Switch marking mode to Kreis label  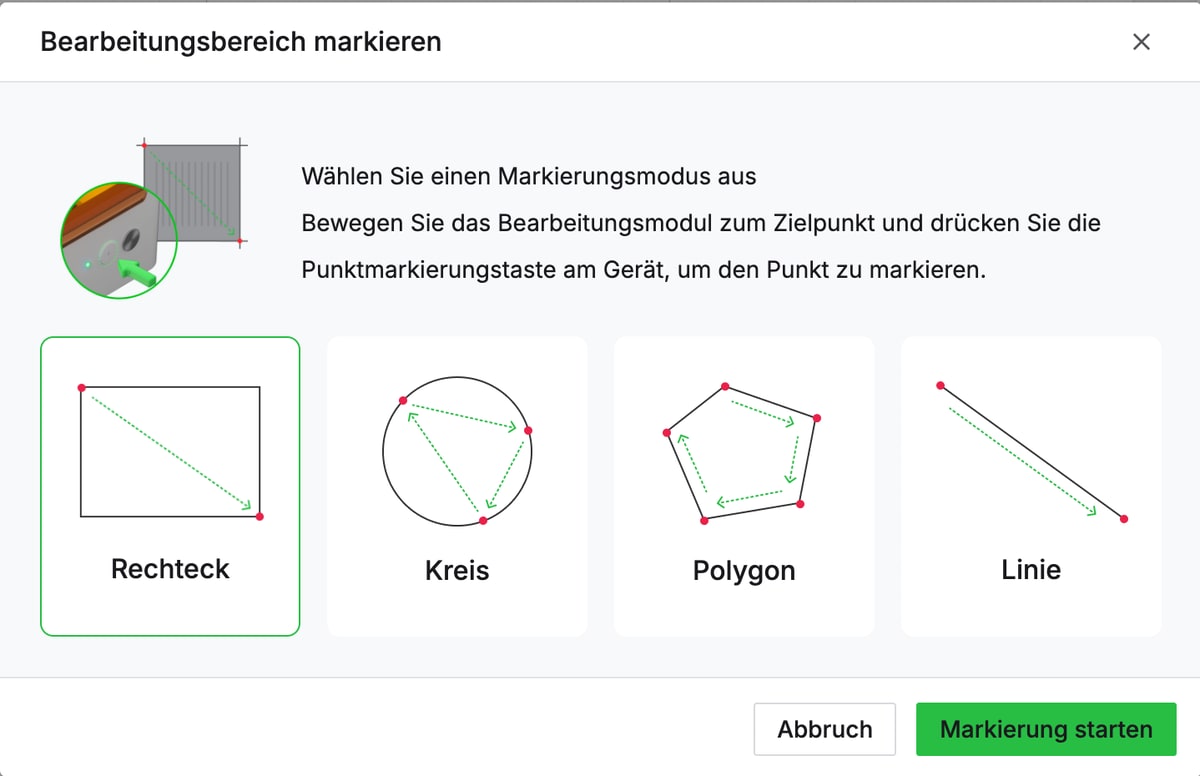[x=457, y=571]
